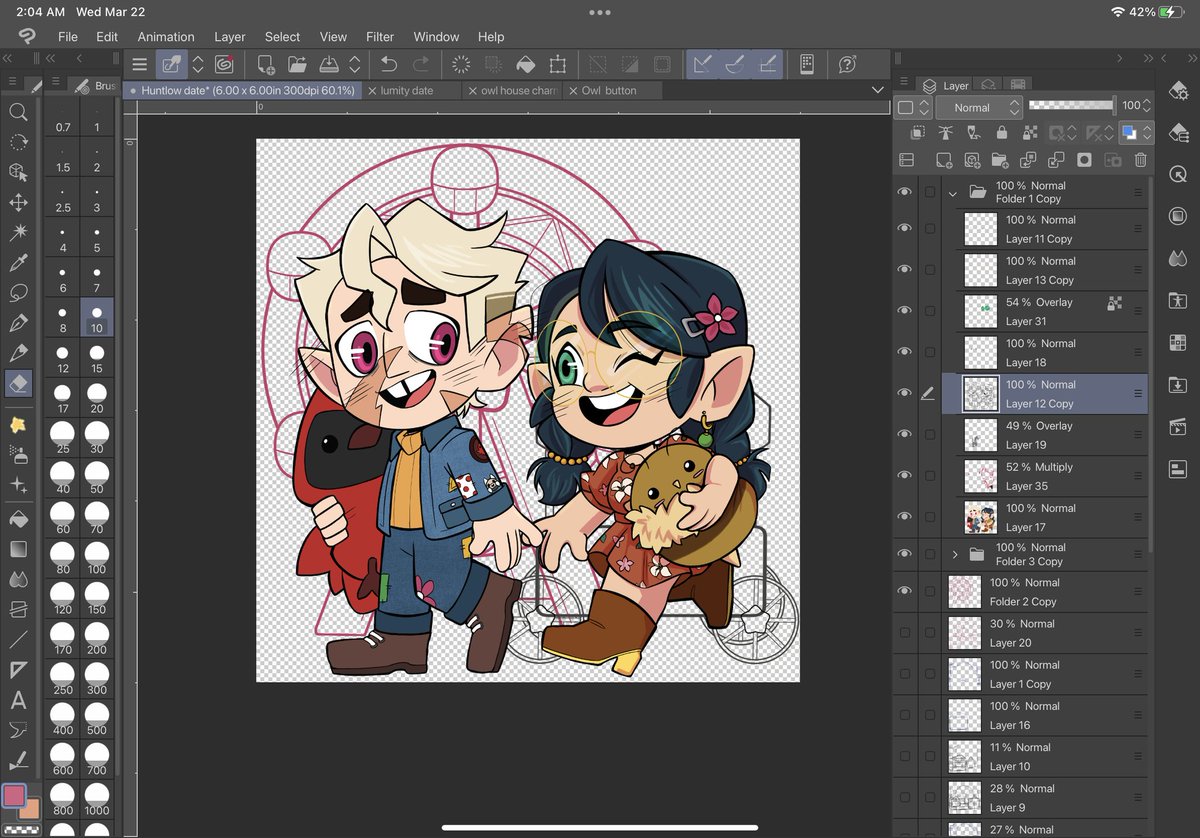Adjust the layer opacity slider
The height and width of the screenshot is (838, 1200).
tap(1071, 105)
